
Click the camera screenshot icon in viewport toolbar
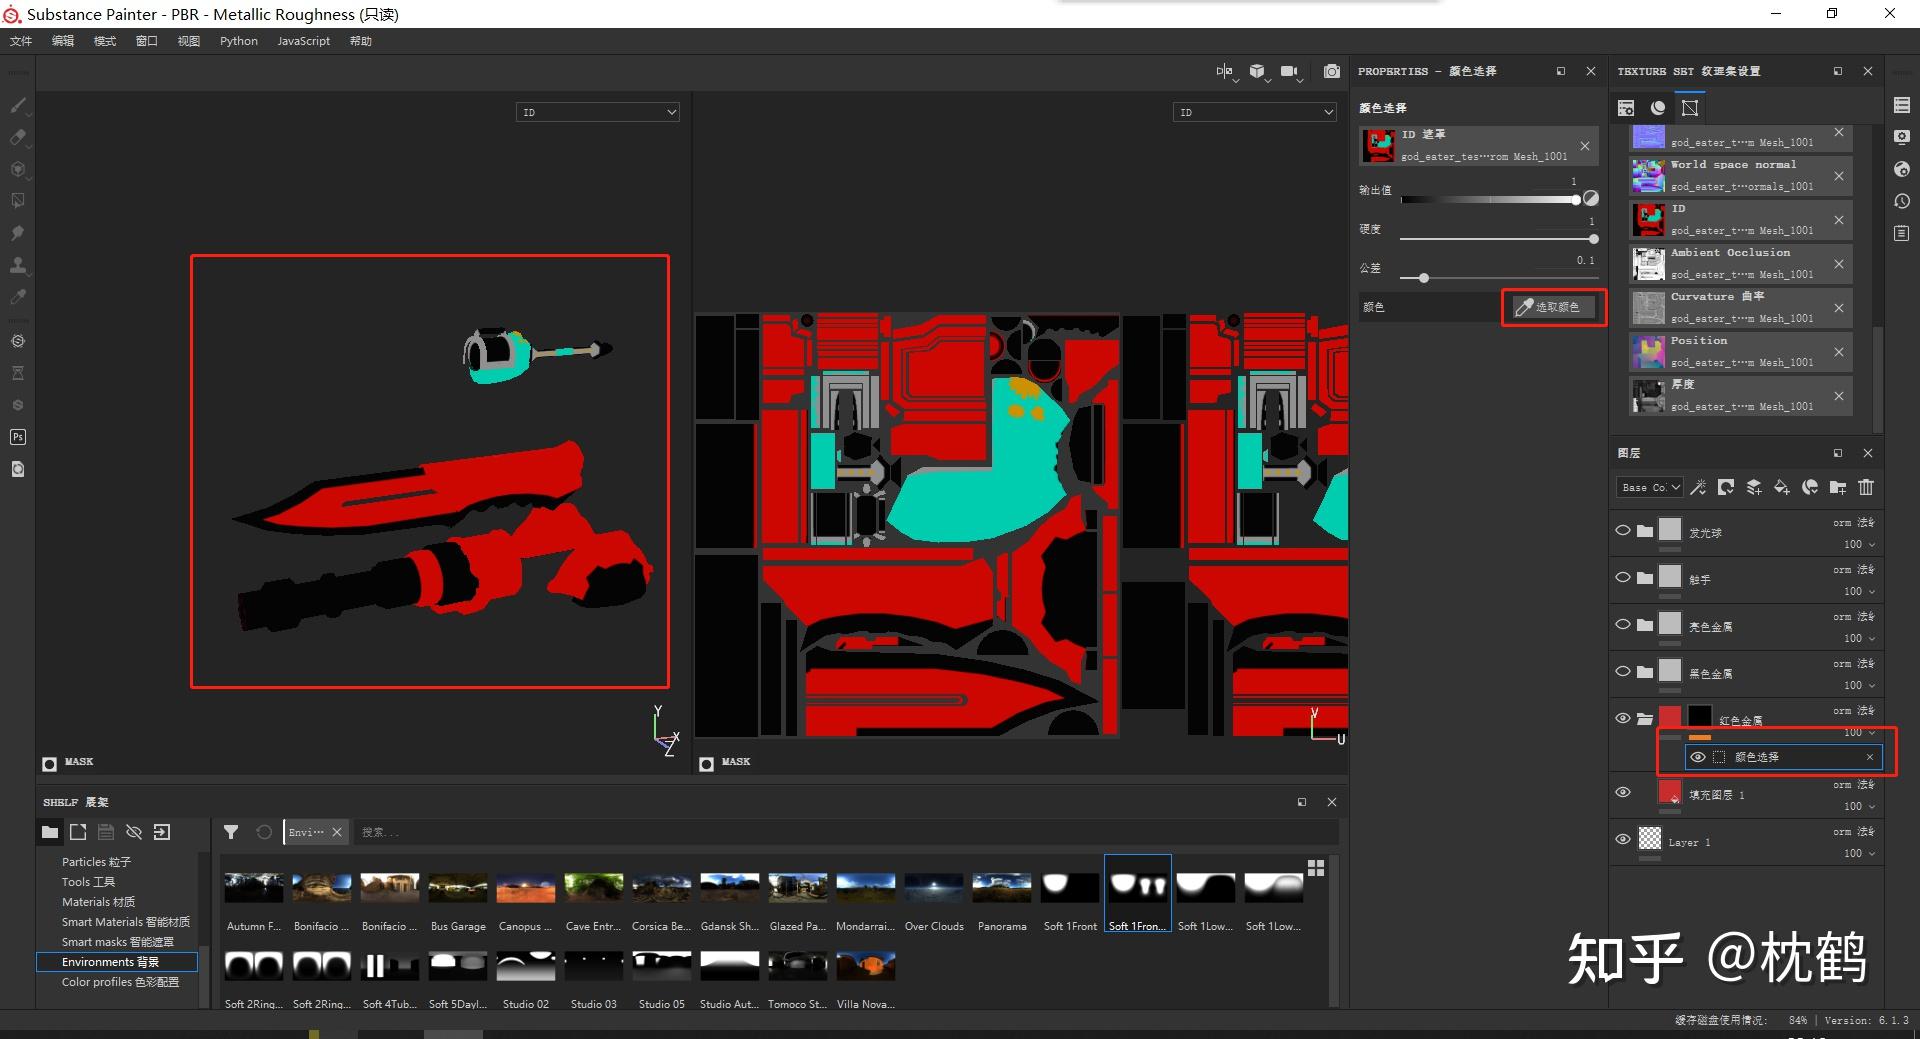coord(1331,71)
